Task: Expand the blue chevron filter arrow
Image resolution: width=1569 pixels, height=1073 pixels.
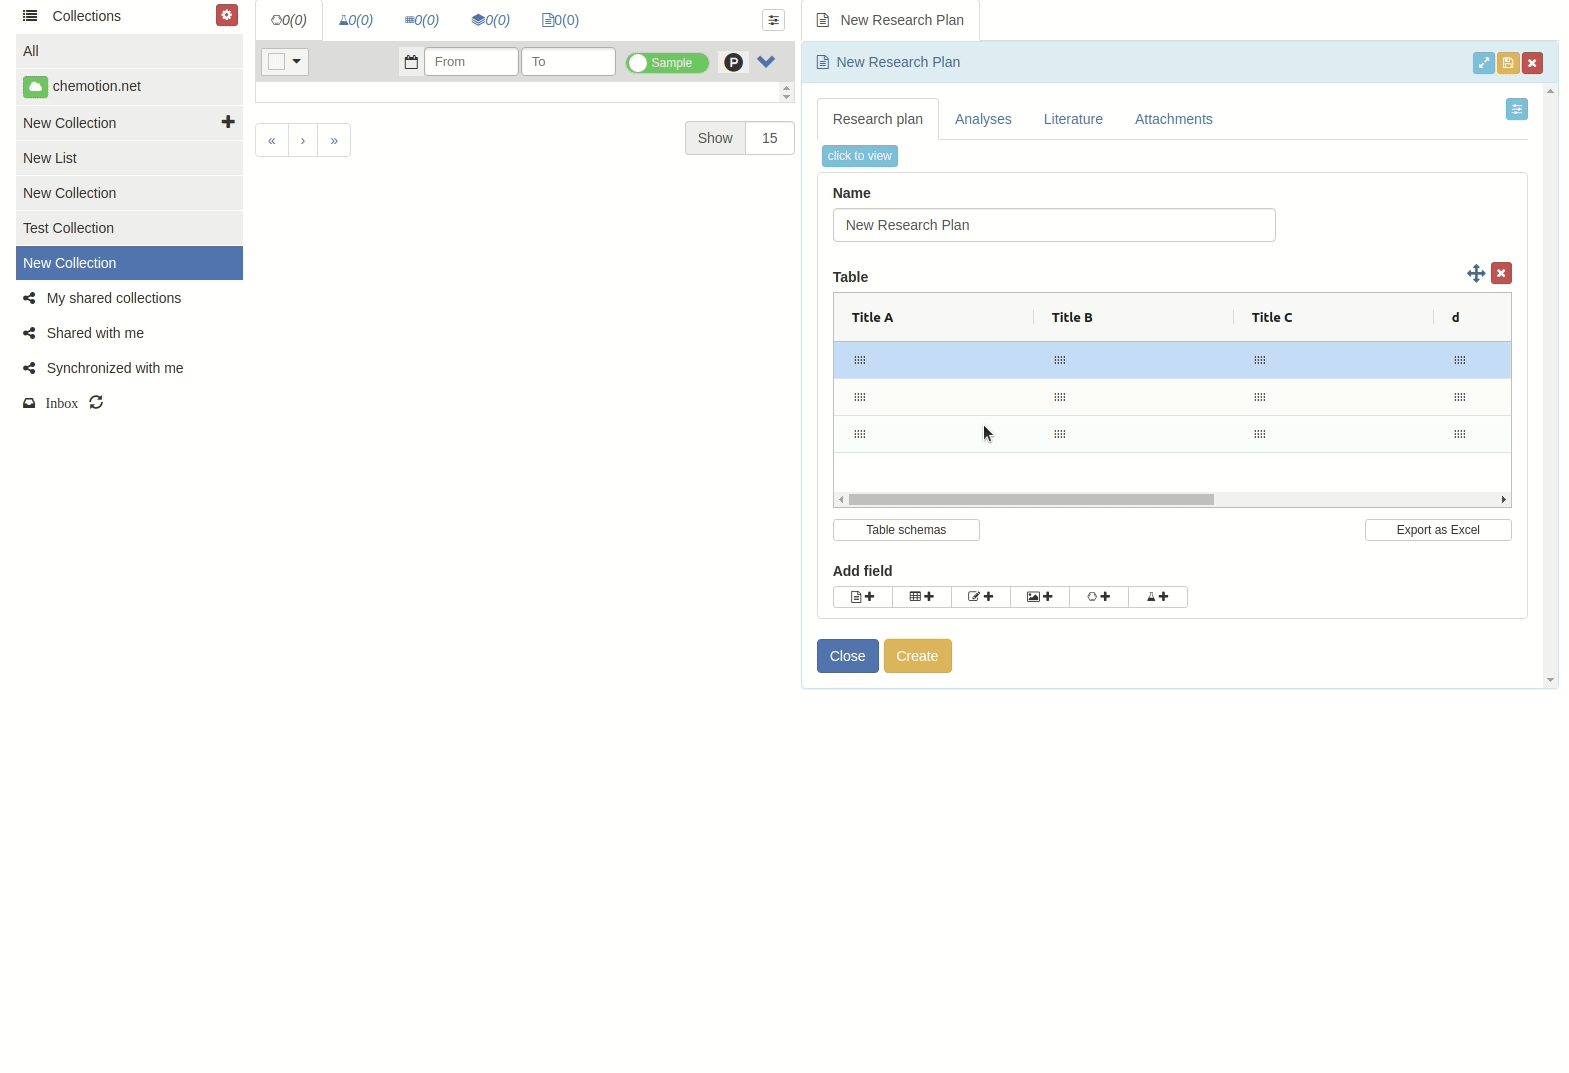Action: 766,62
